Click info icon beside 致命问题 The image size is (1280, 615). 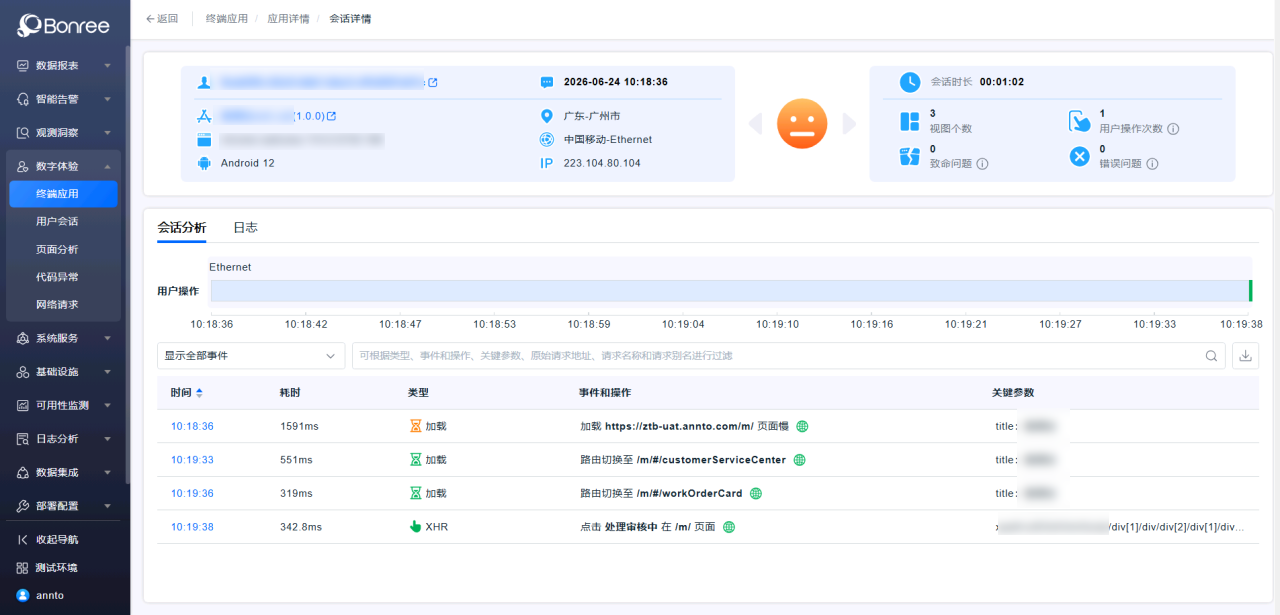pos(982,163)
